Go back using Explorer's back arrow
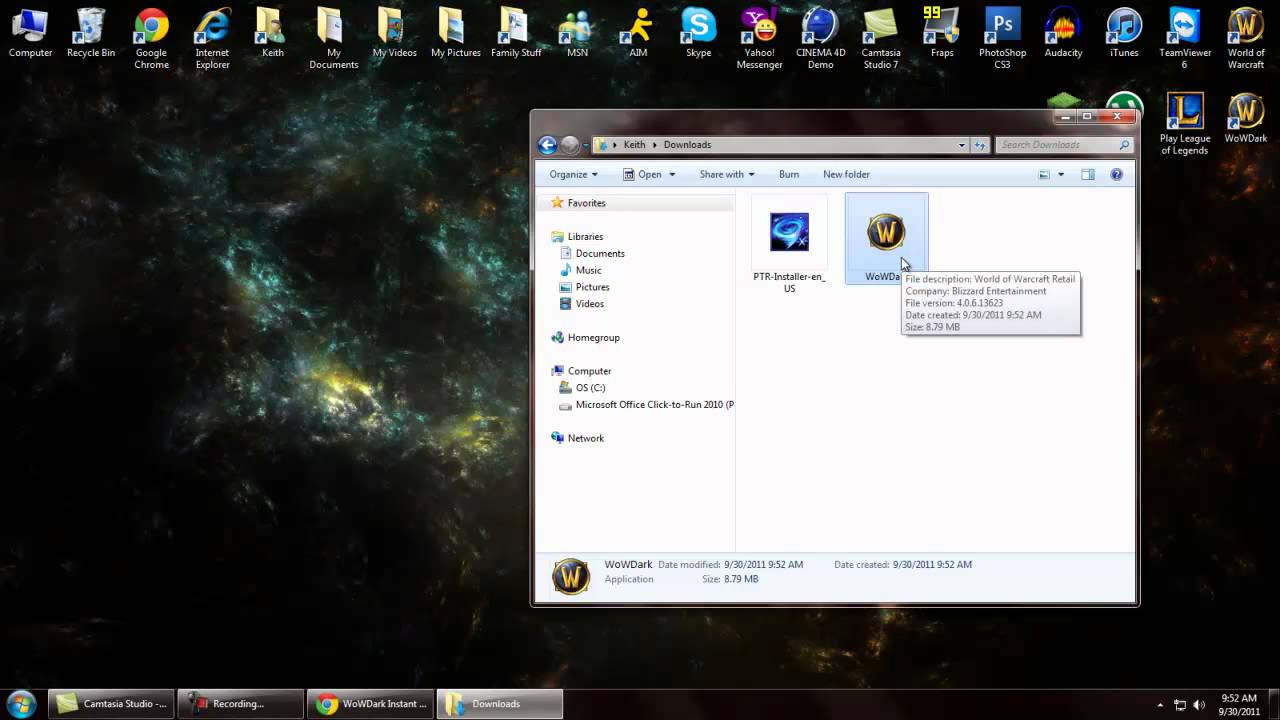This screenshot has width=1280, height=720. click(x=547, y=145)
